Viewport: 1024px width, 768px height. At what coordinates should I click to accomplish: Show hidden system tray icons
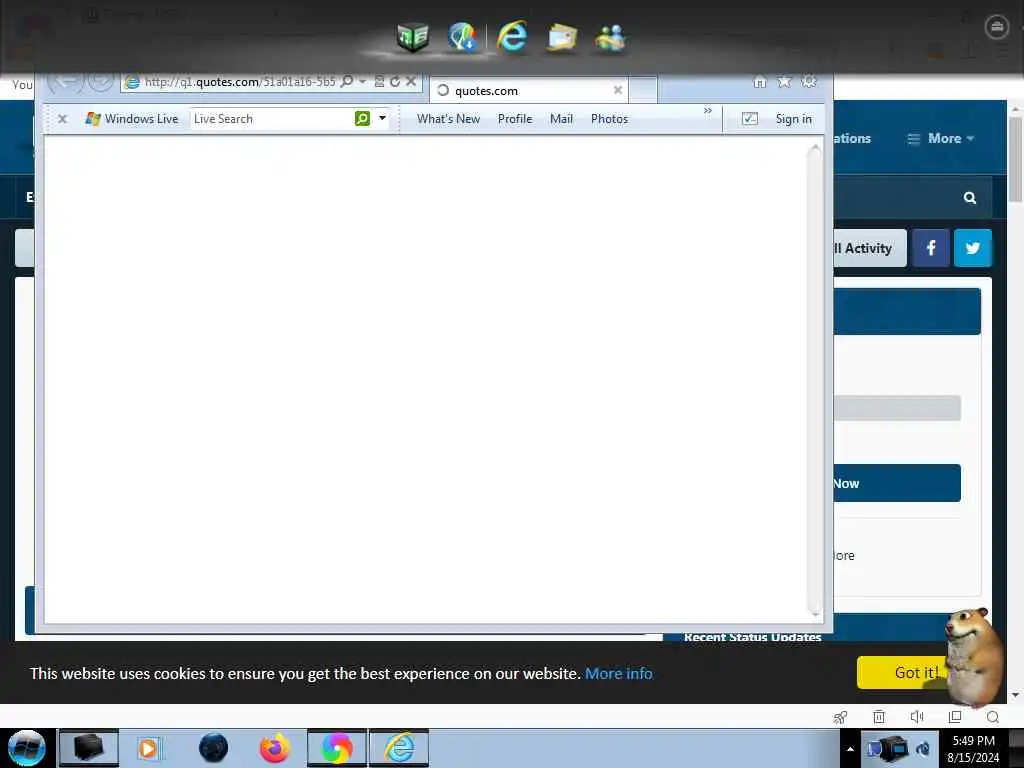(x=850, y=749)
